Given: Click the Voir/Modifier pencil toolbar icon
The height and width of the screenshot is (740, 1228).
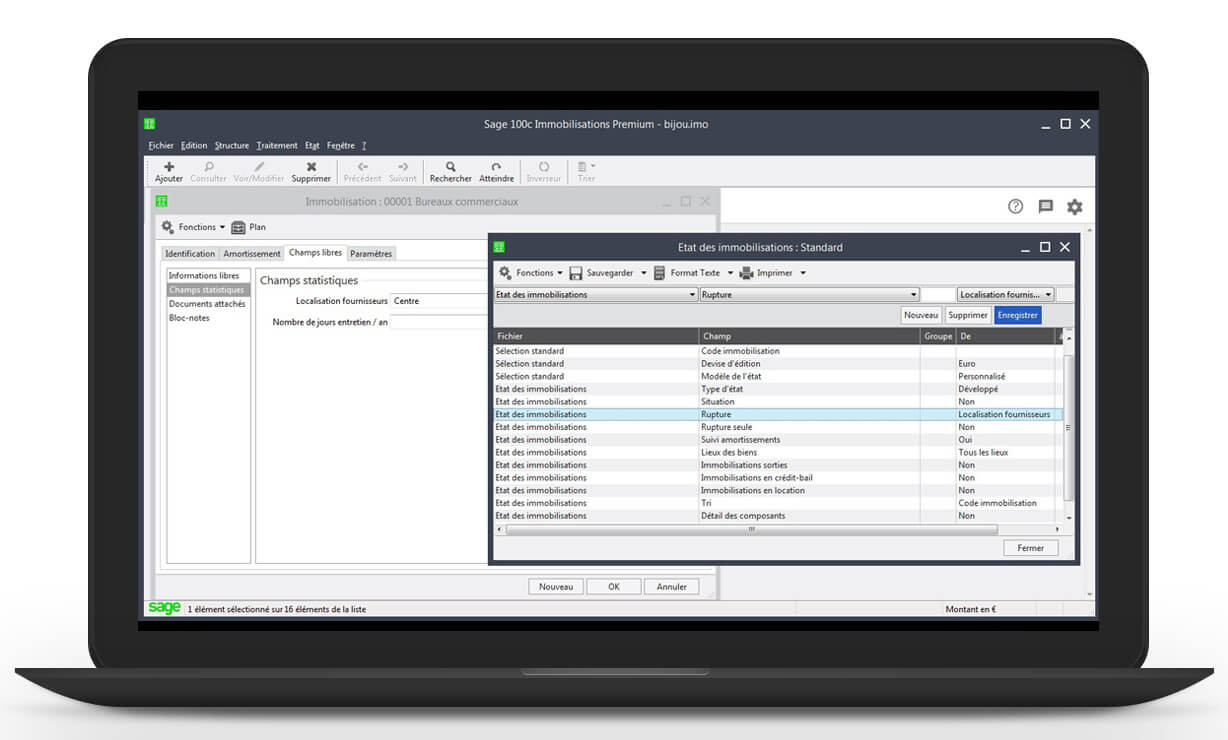Looking at the screenshot, I should [259, 167].
